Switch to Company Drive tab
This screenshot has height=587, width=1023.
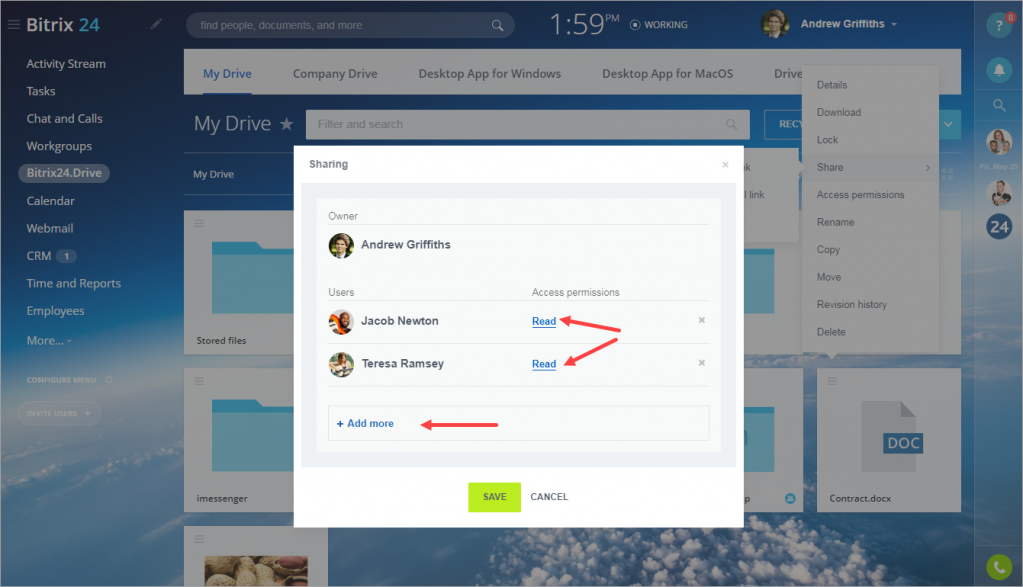point(335,74)
